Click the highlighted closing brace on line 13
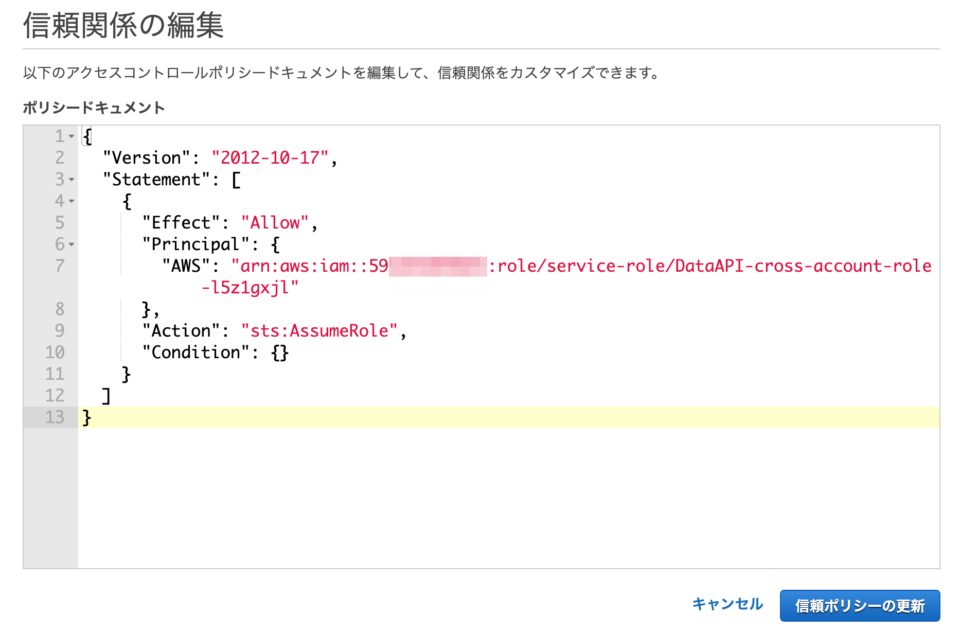 coord(86,417)
